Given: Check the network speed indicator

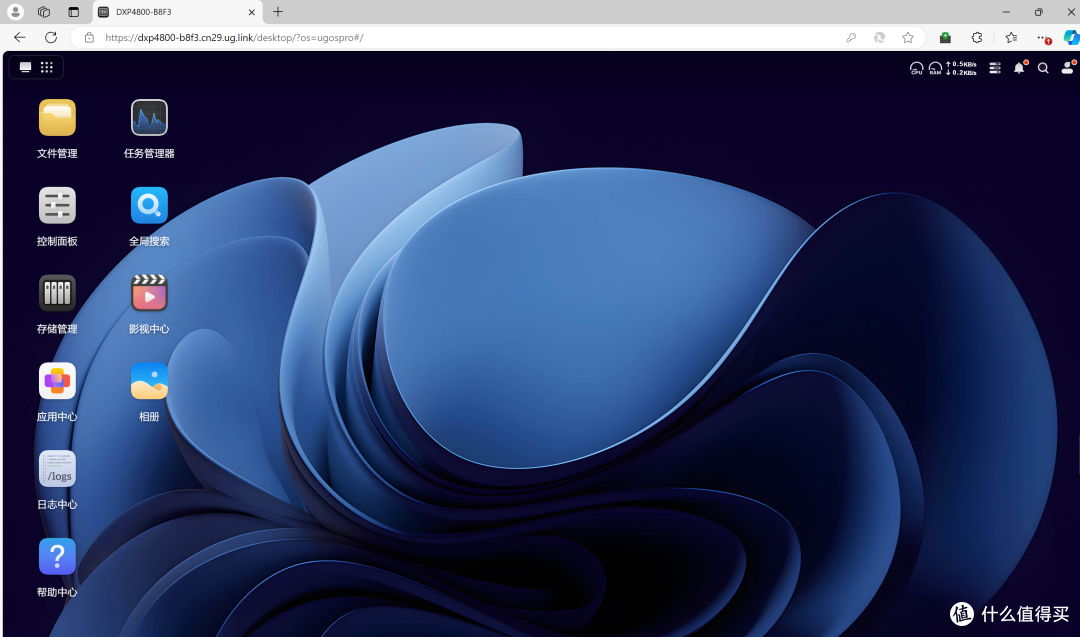Looking at the screenshot, I should pyautogui.click(x=962, y=68).
